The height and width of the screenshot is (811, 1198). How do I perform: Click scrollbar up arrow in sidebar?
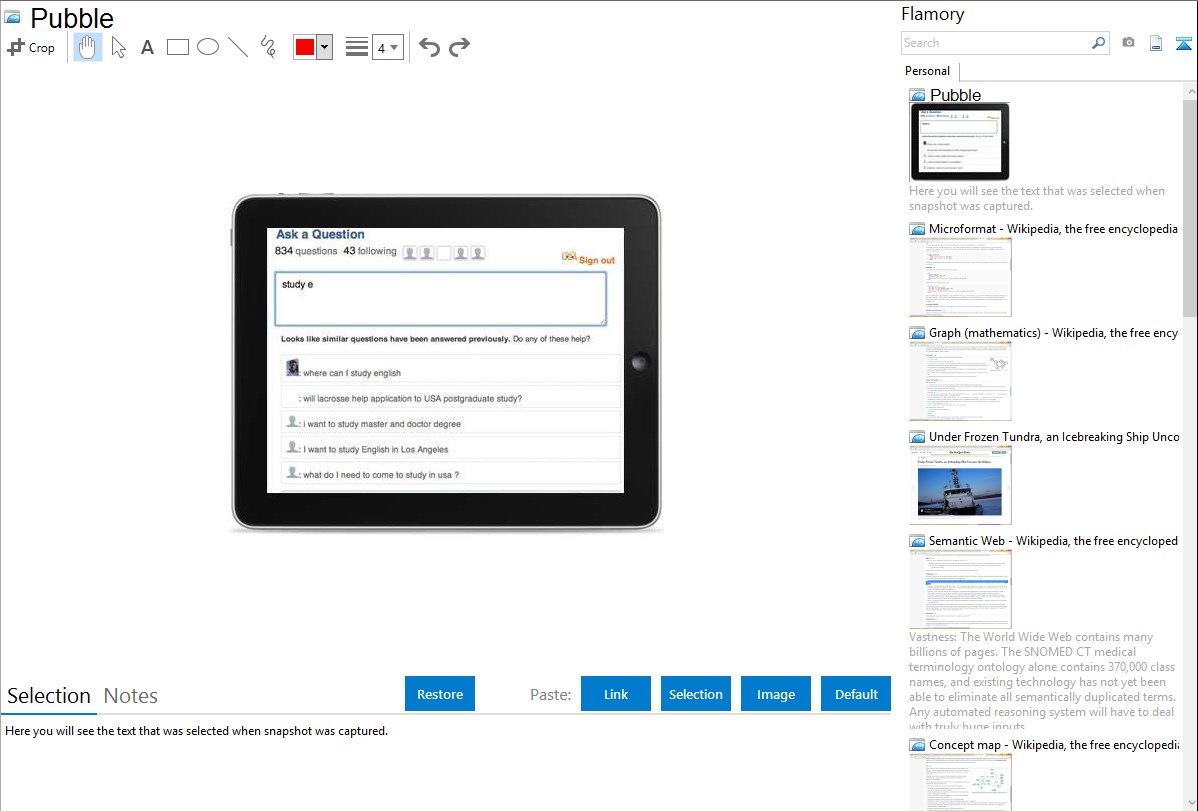tap(1190, 91)
